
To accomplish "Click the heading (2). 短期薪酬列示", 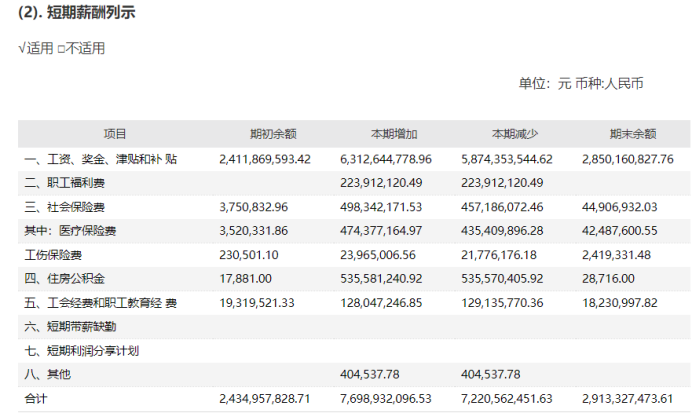I will pos(77,14).
